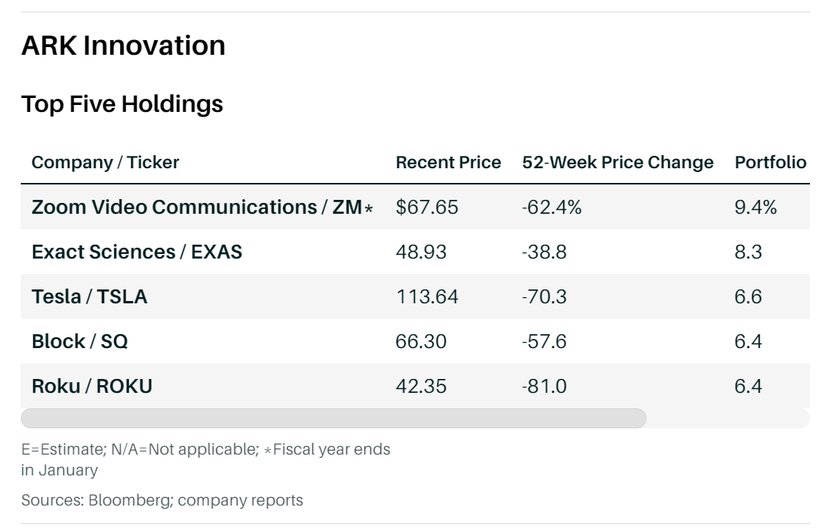Select the Roku / ROKU company cell
Viewport: 820px width, 531px height.
pyautogui.click(x=92, y=386)
